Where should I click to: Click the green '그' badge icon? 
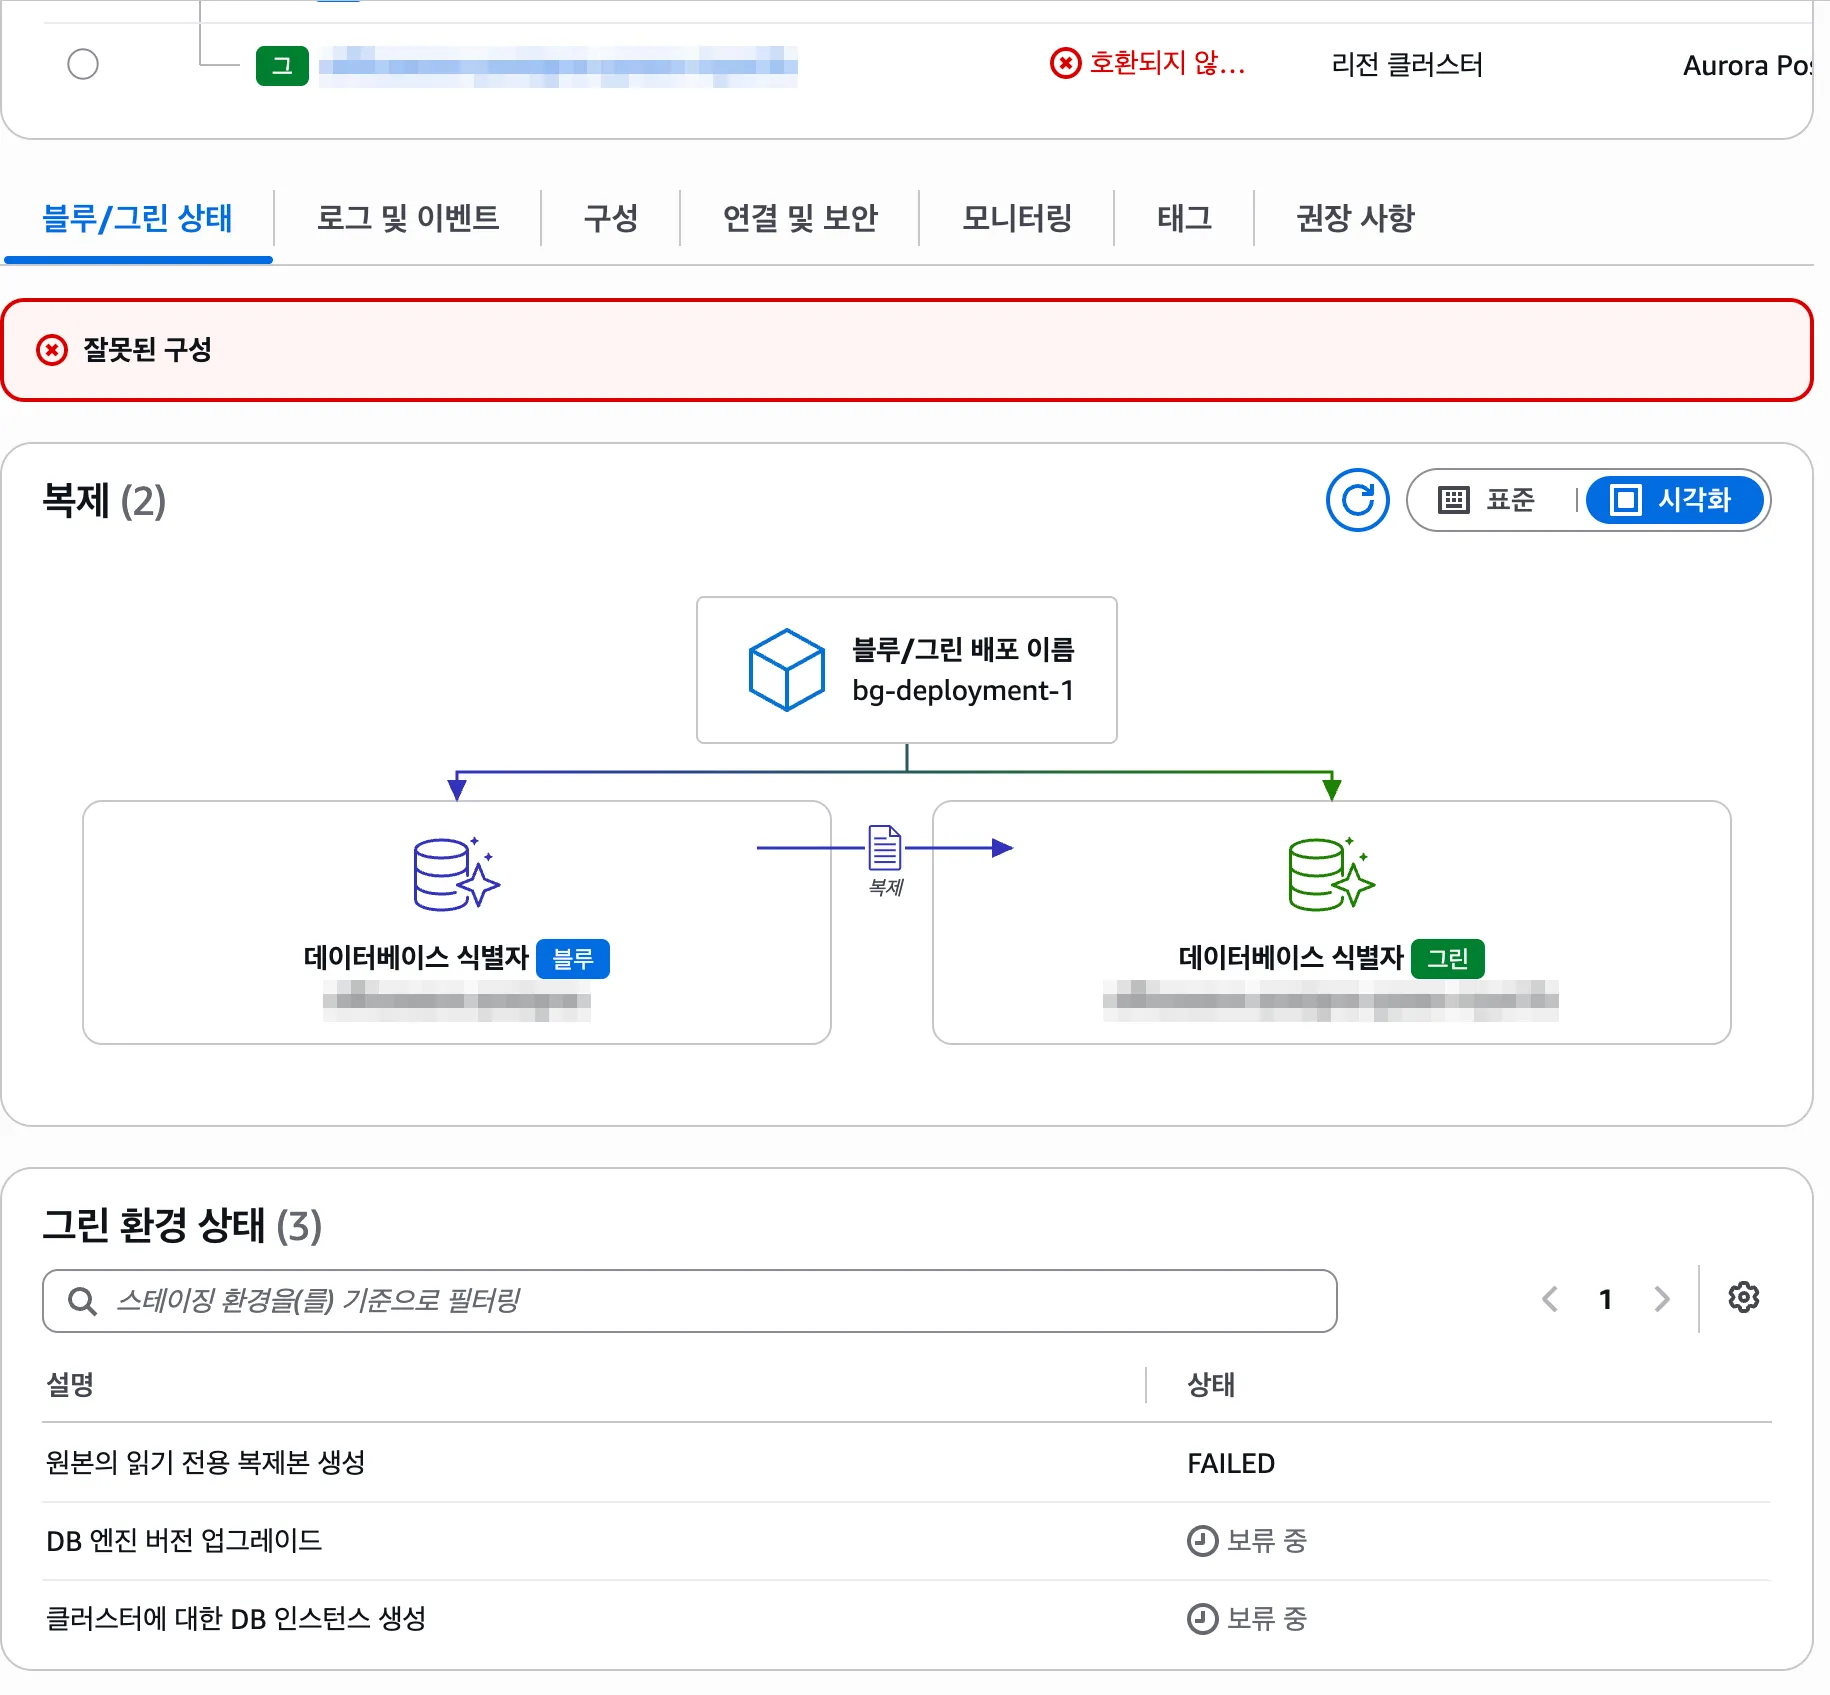coord(282,66)
